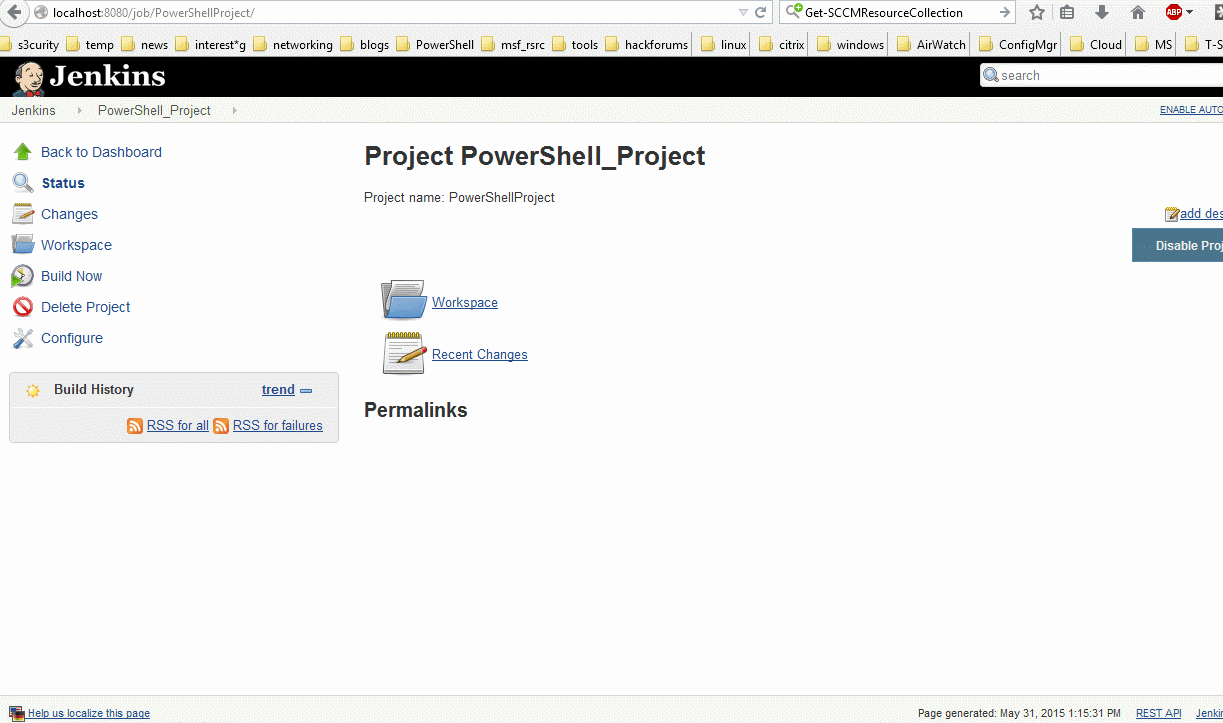Click the Back to Dashboard arrow icon

click(23, 152)
